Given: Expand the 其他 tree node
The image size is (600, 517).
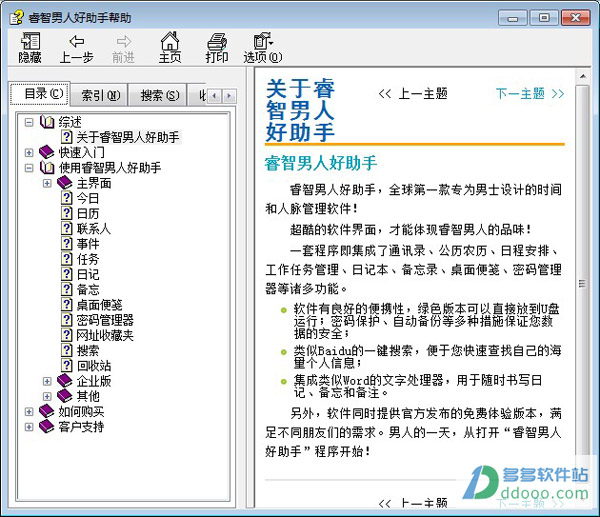Looking at the screenshot, I should tap(47, 396).
